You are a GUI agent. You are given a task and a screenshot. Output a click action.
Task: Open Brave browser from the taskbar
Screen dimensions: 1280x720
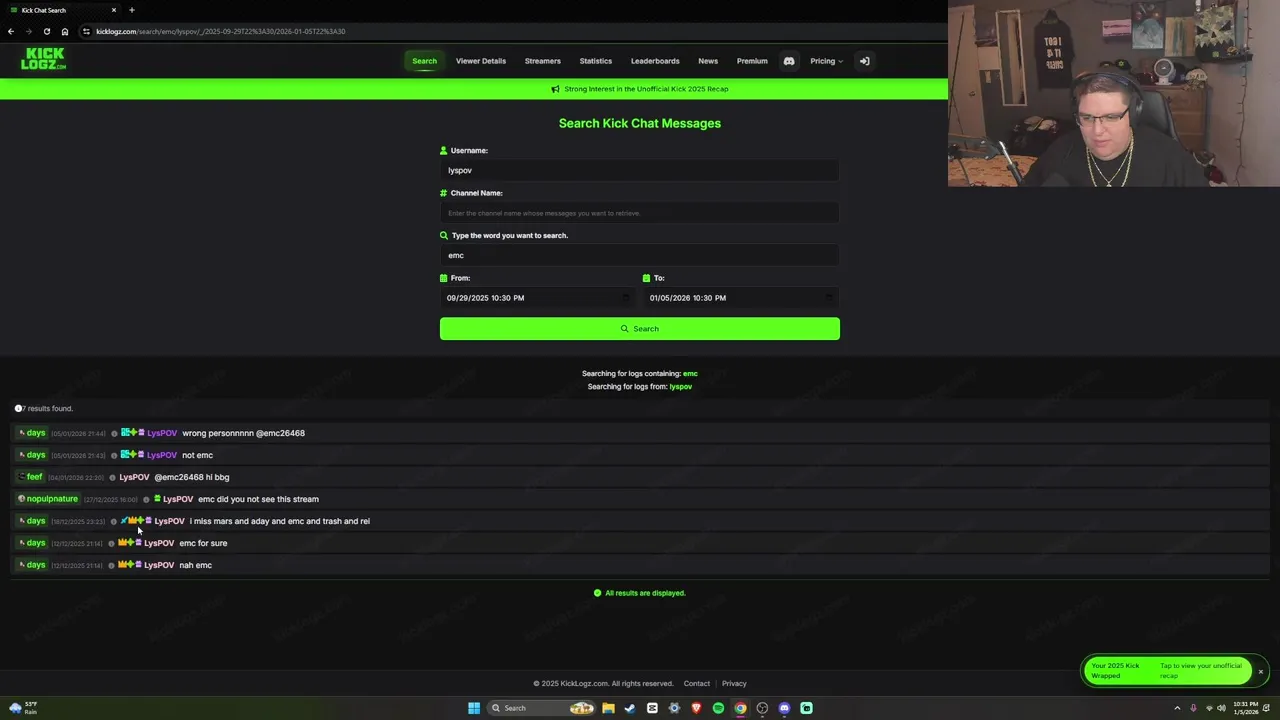pos(696,708)
